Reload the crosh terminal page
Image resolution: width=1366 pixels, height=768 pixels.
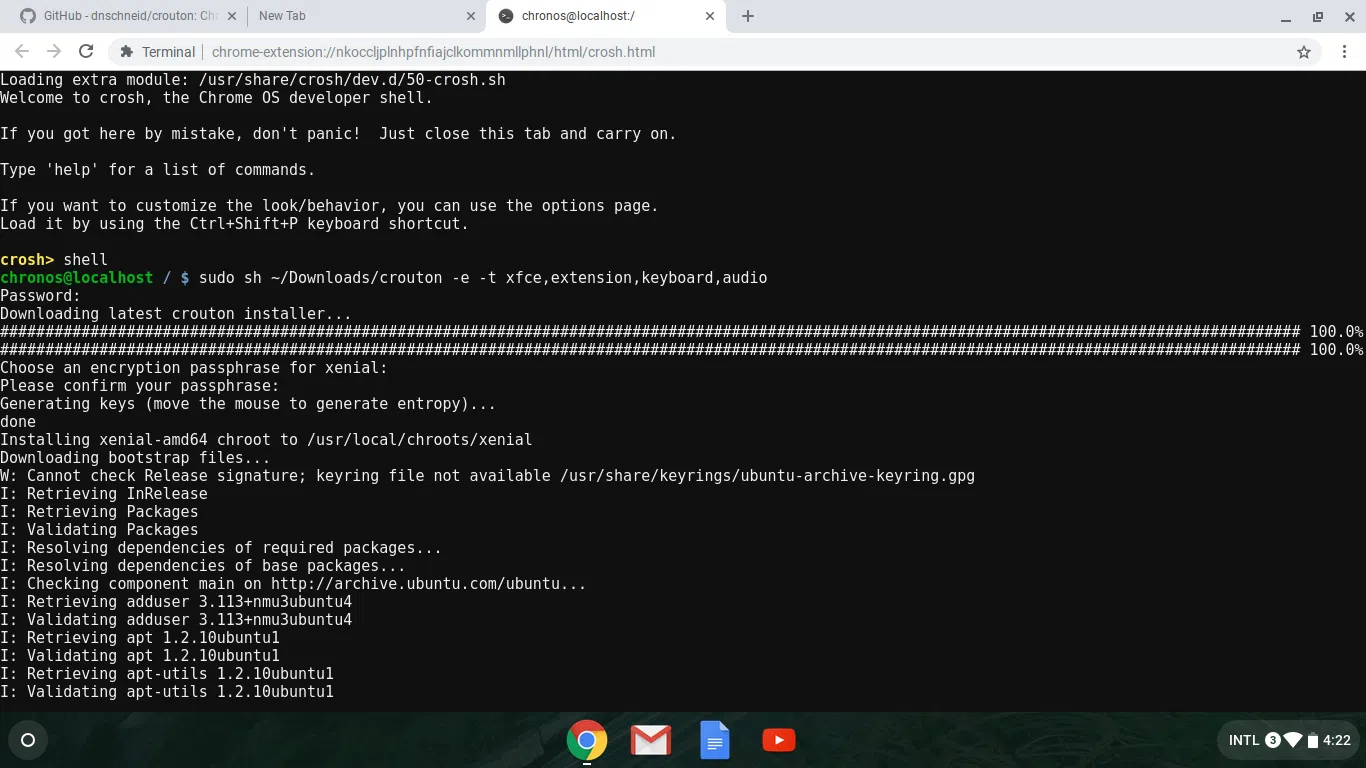(86, 52)
